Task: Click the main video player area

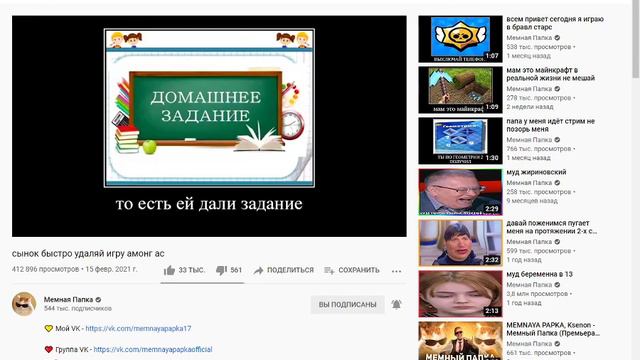Action: [x=209, y=126]
